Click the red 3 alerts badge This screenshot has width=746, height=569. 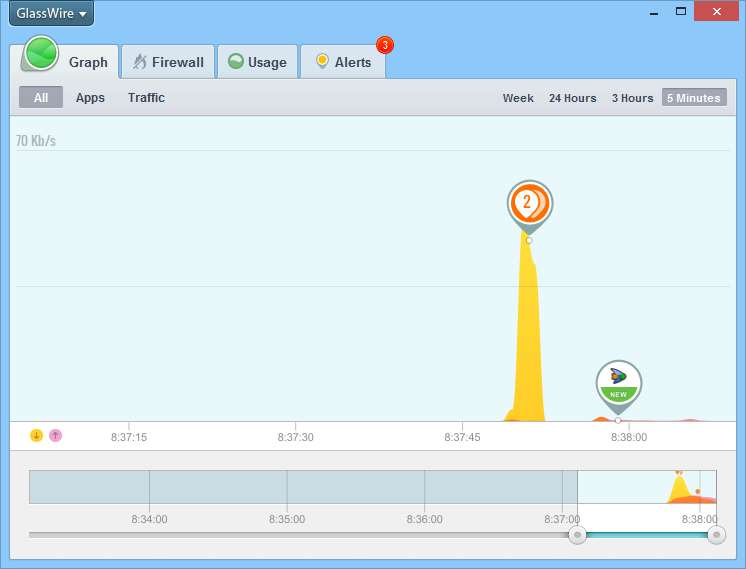pos(385,45)
